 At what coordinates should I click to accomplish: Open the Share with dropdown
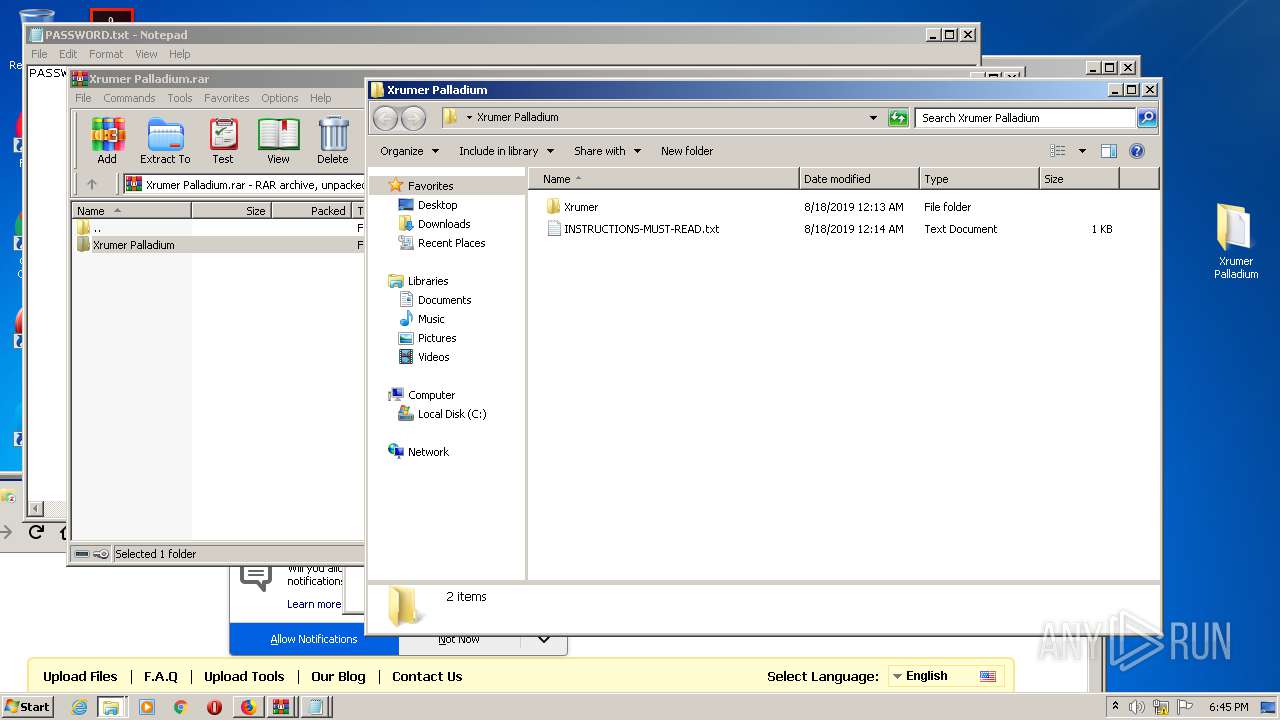tap(607, 151)
